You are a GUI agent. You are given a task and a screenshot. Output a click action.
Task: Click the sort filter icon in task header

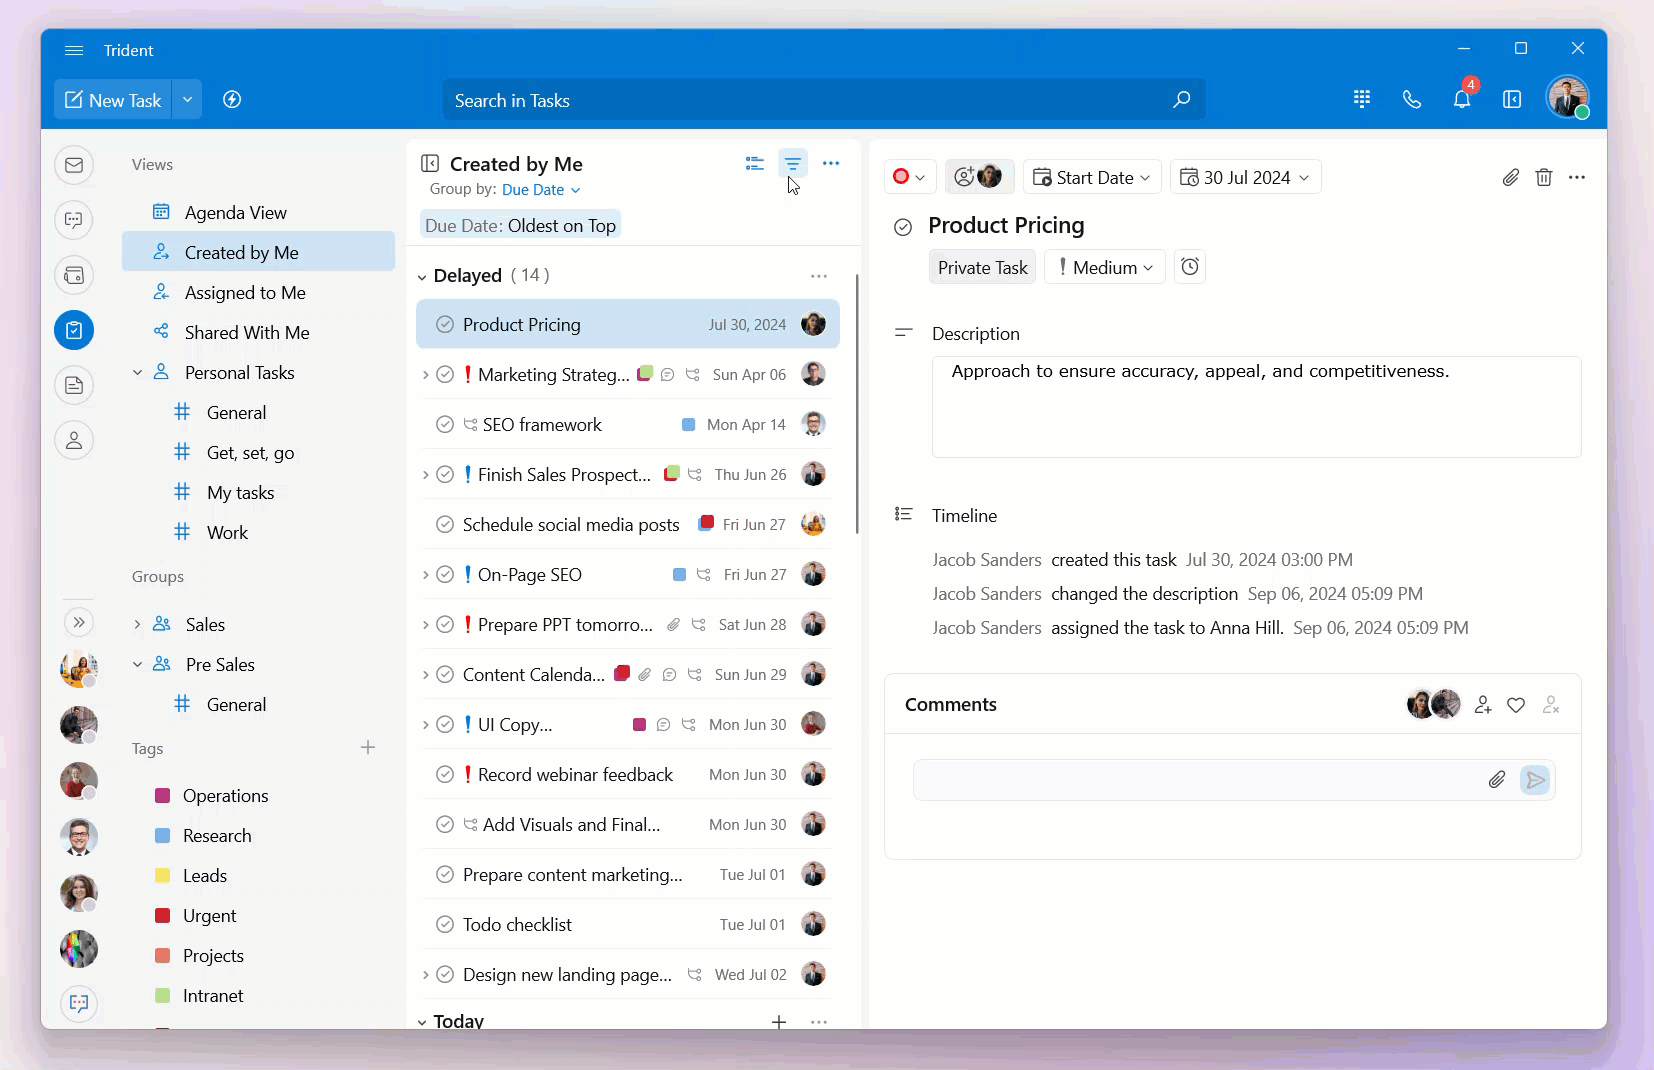point(793,163)
